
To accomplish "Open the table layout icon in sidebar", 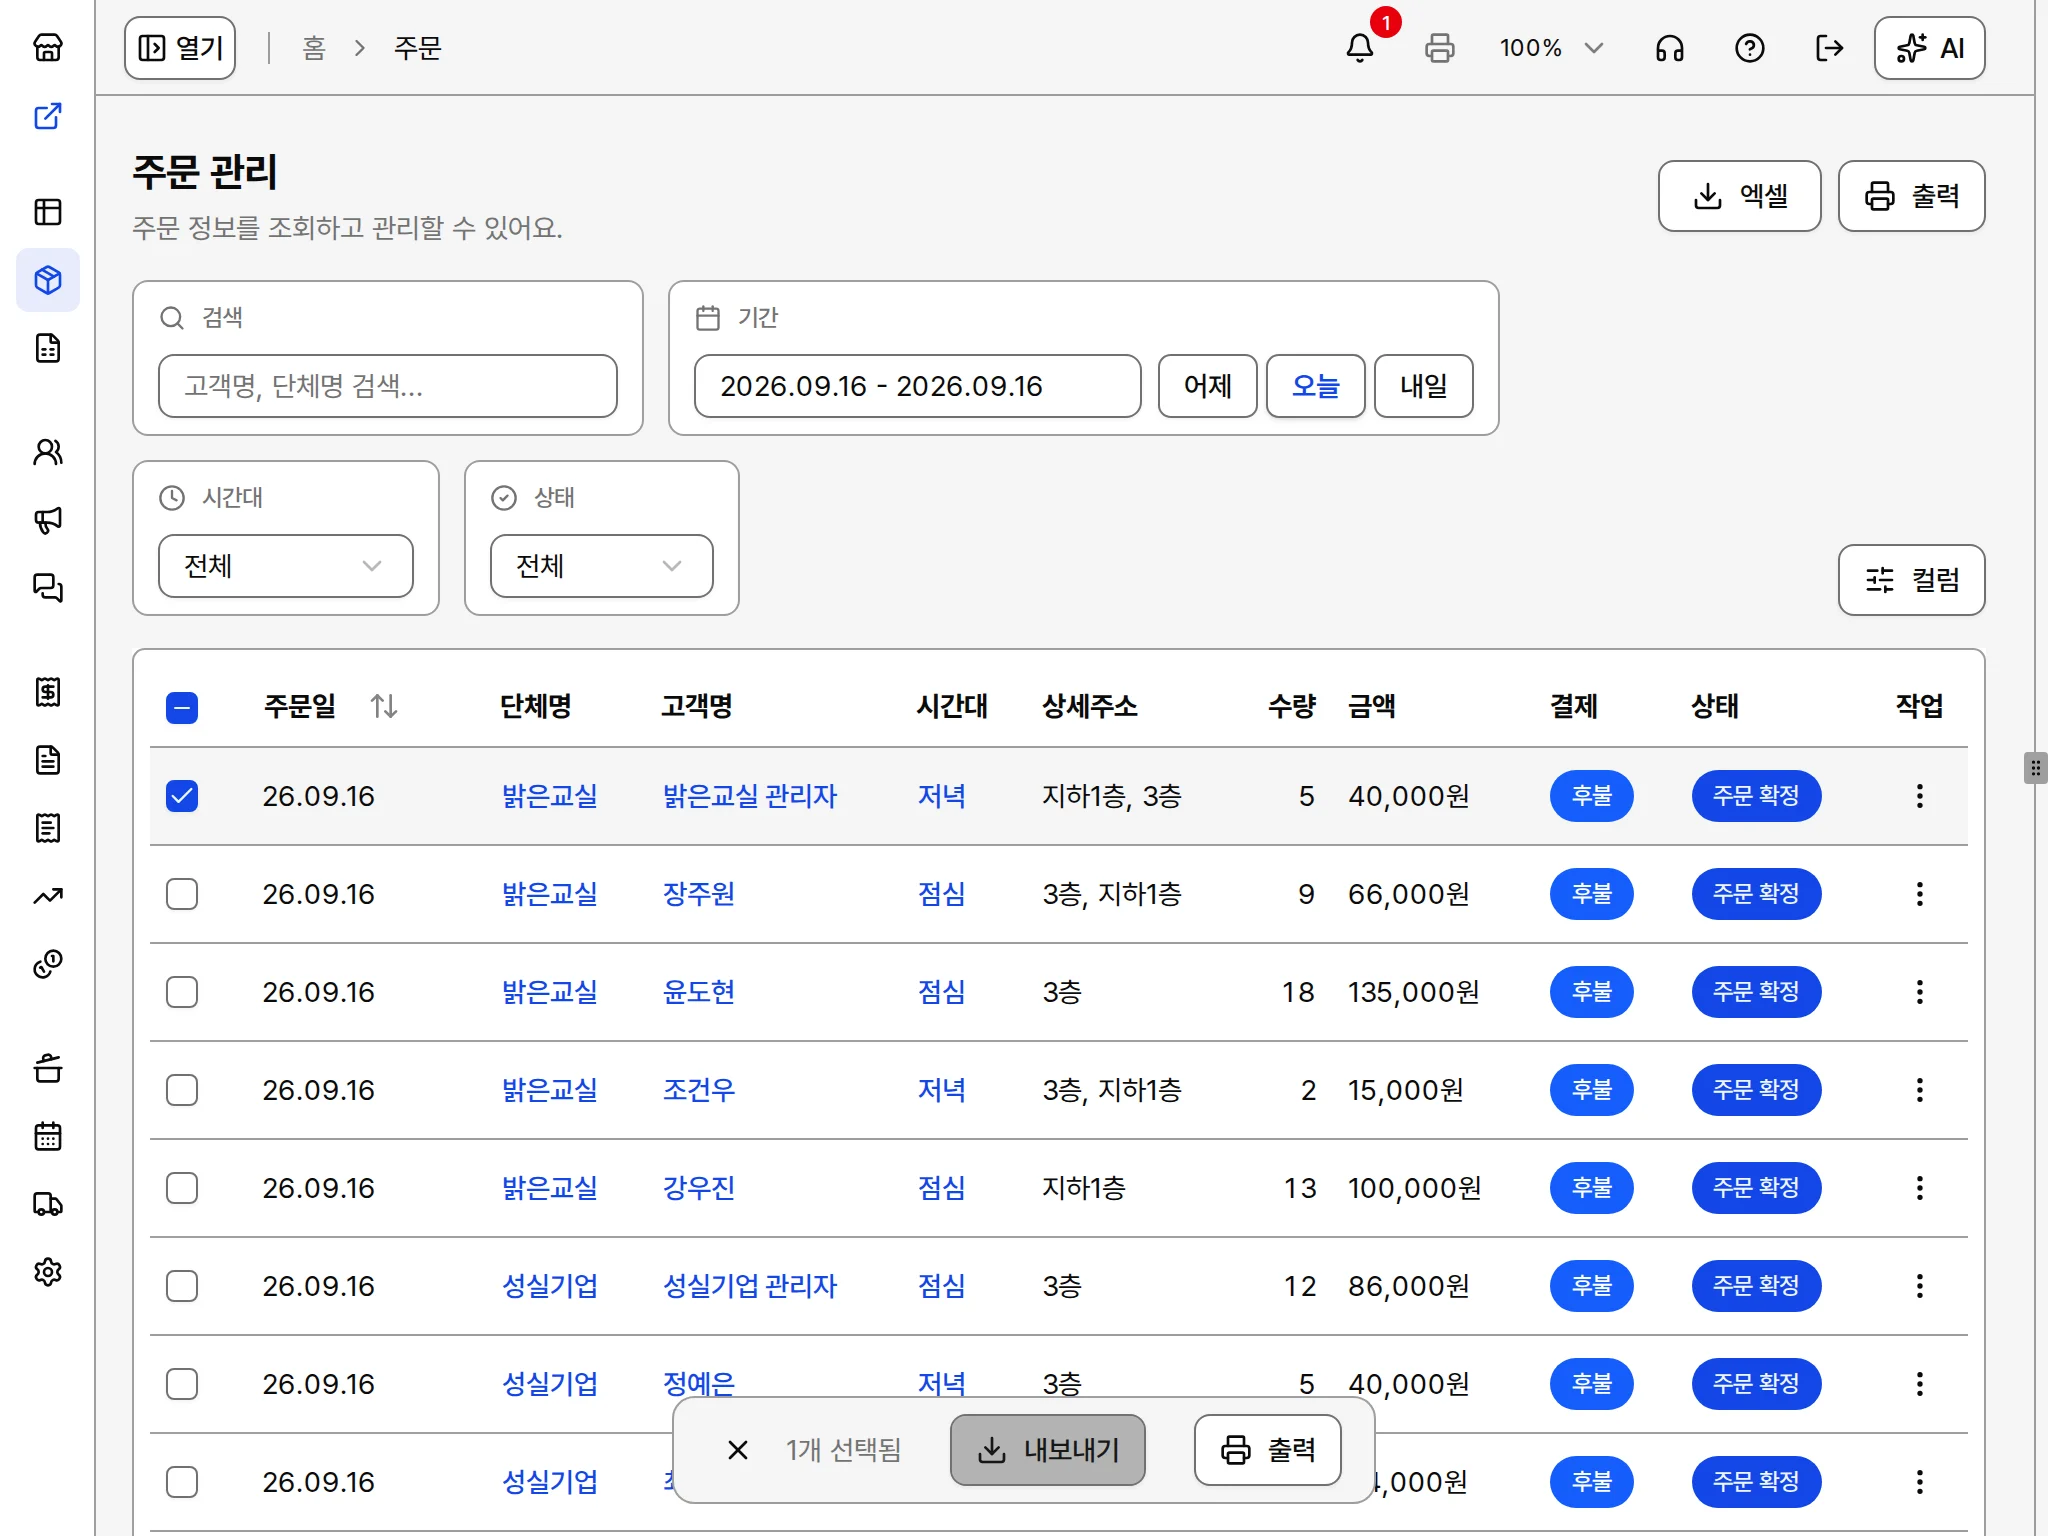I will 48,212.
